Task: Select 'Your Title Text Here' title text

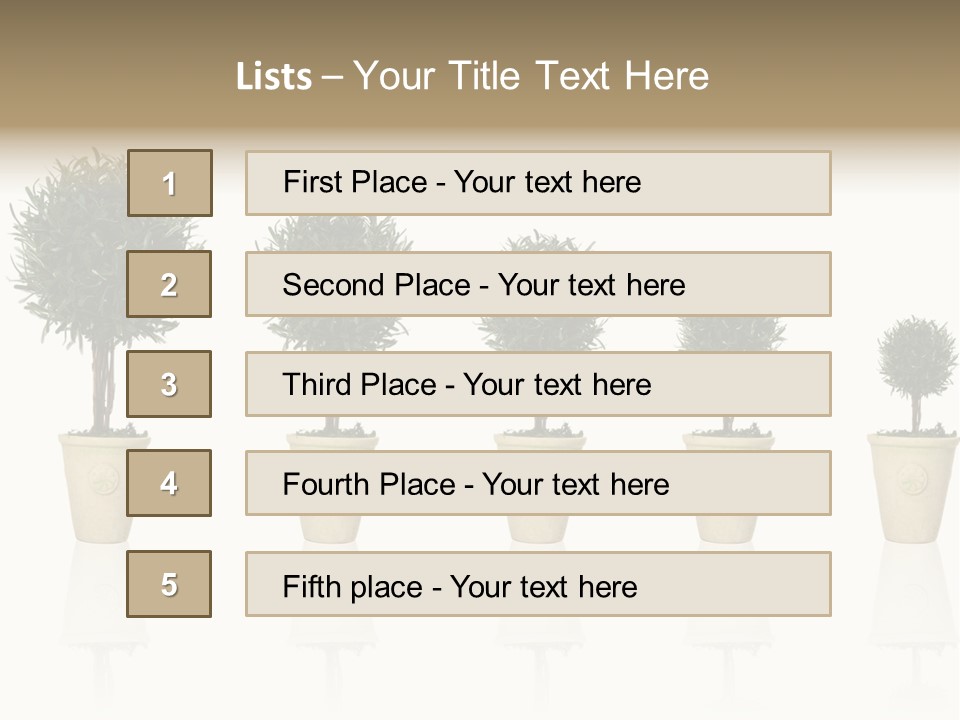Action: click(531, 76)
